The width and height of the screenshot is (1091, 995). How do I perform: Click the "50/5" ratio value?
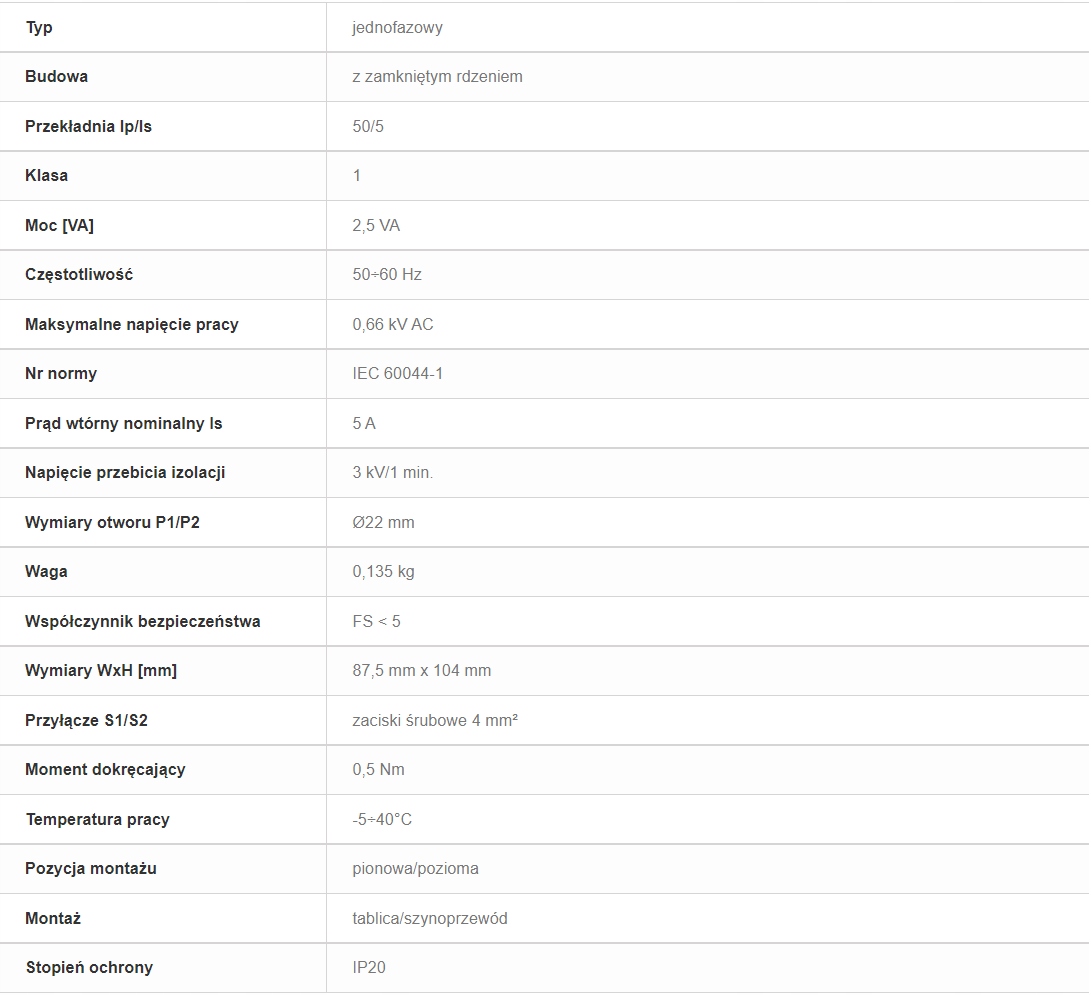tap(368, 126)
